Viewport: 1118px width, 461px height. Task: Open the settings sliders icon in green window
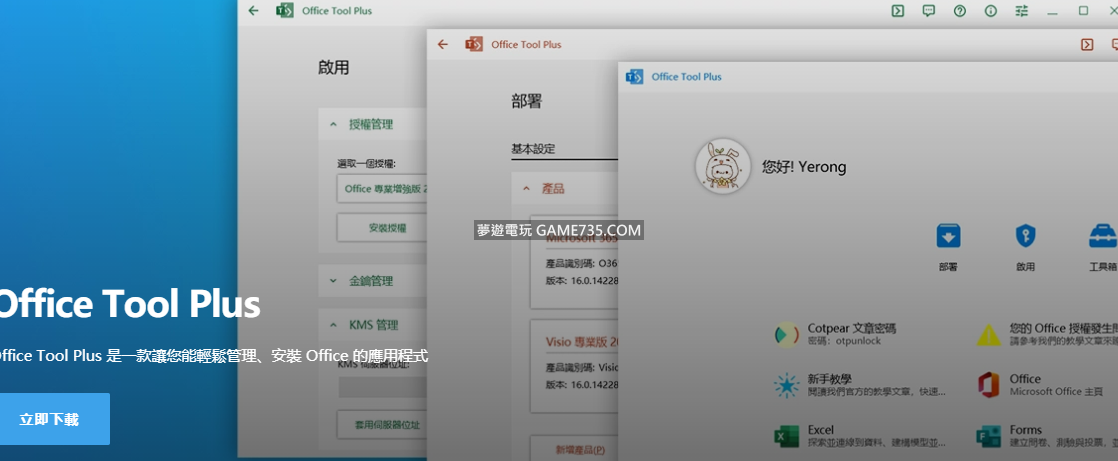[1022, 11]
